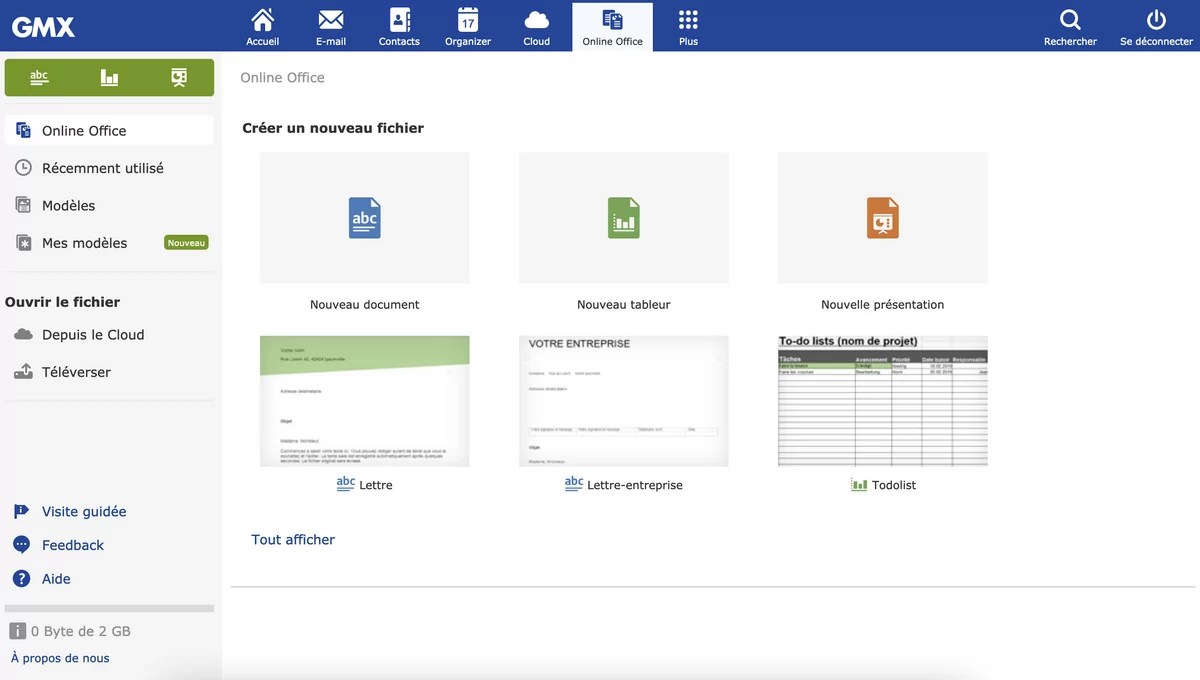This screenshot has height=680, width=1200.
Task: Click the green spreadsheet icon tile
Action: pos(624,218)
